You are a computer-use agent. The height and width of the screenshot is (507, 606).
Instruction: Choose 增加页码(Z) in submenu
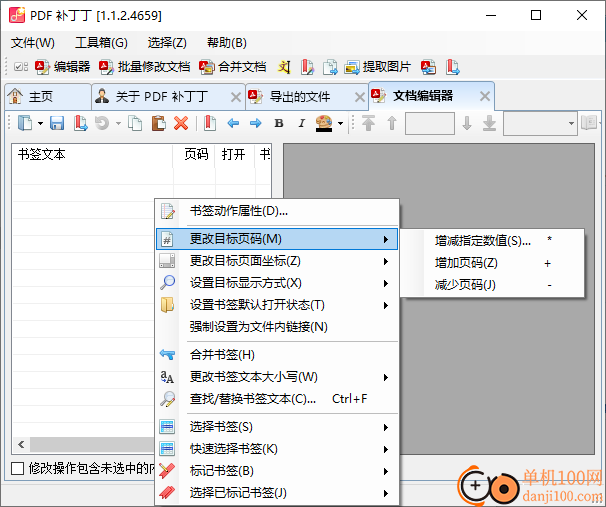coord(492,263)
